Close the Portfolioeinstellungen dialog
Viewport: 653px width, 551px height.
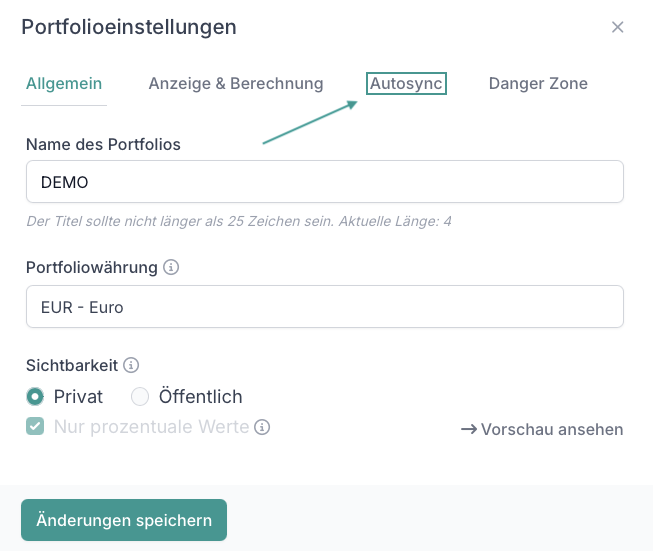coord(618,27)
